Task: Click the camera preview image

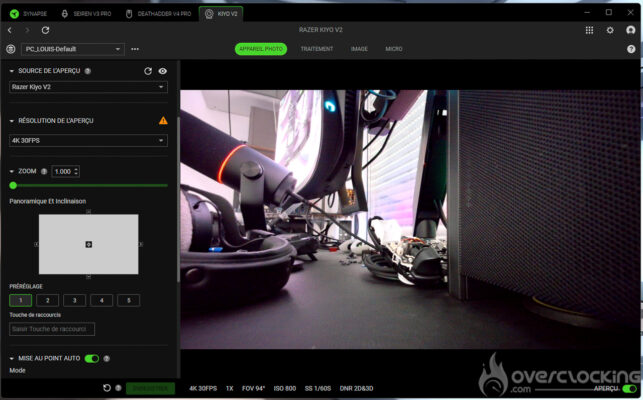Action: [x=410, y=219]
